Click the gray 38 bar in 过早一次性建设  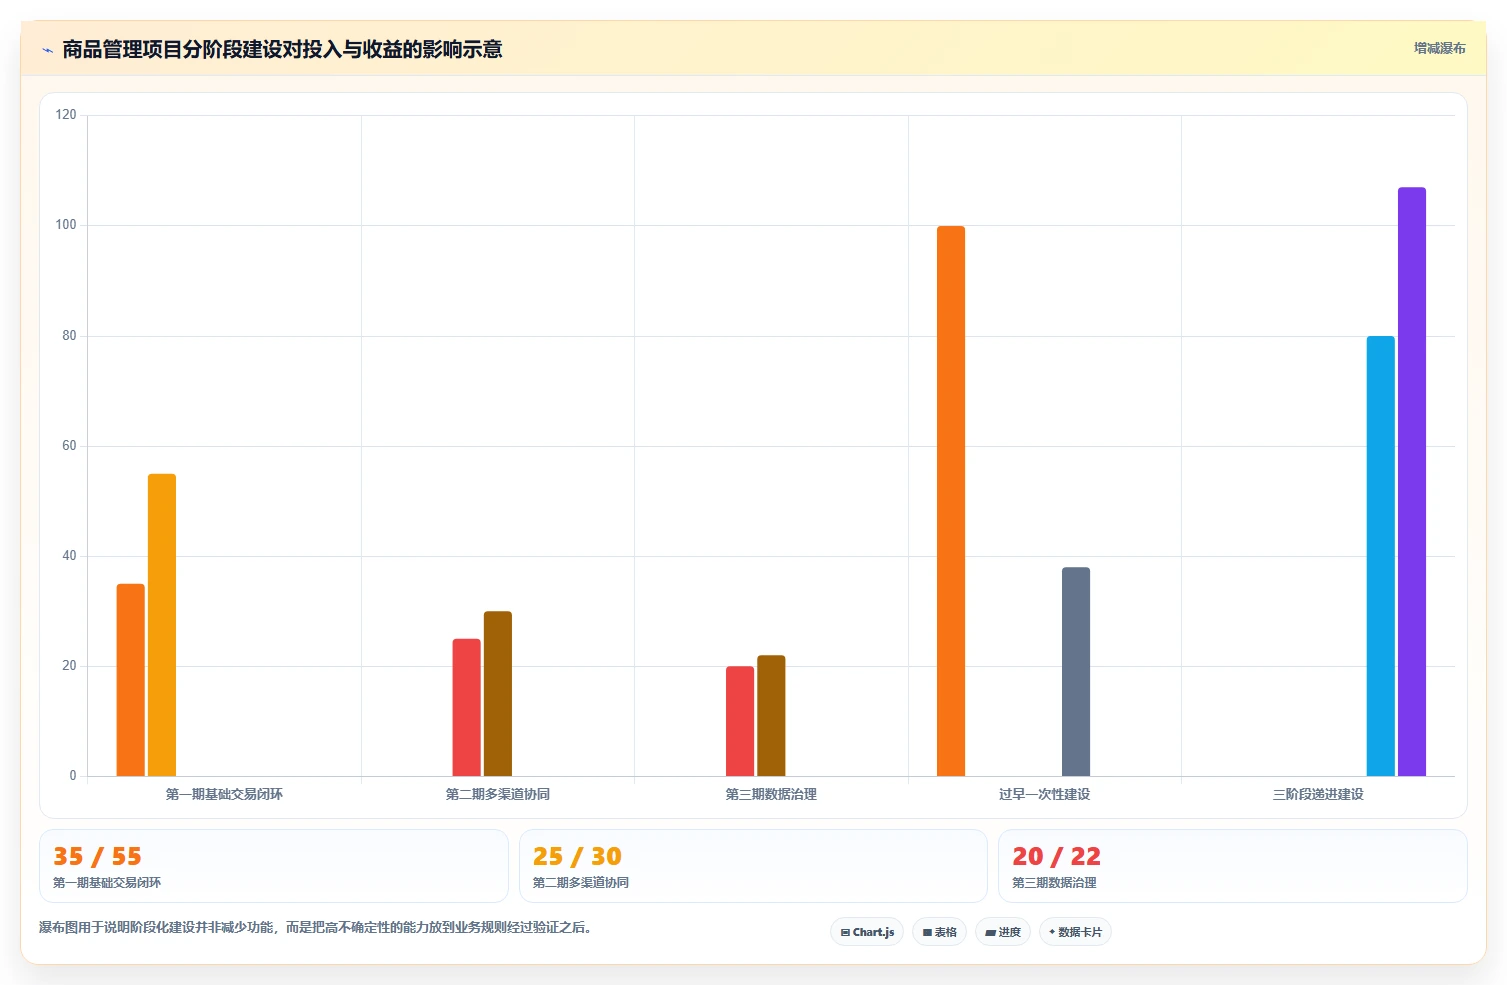pos(1076,672)
